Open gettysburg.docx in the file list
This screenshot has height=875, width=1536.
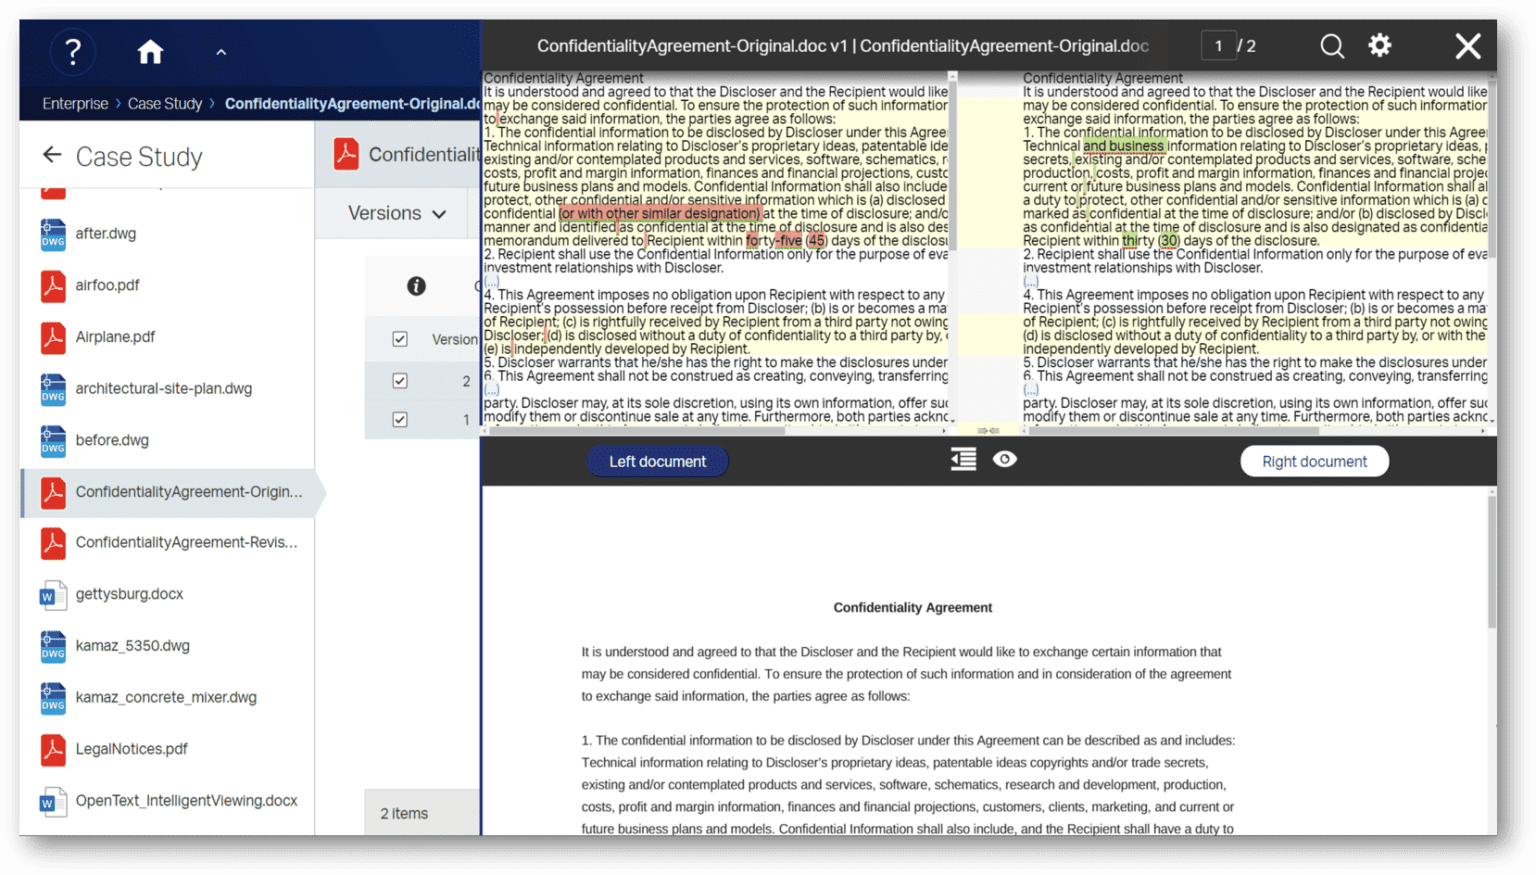pos(129,594)
